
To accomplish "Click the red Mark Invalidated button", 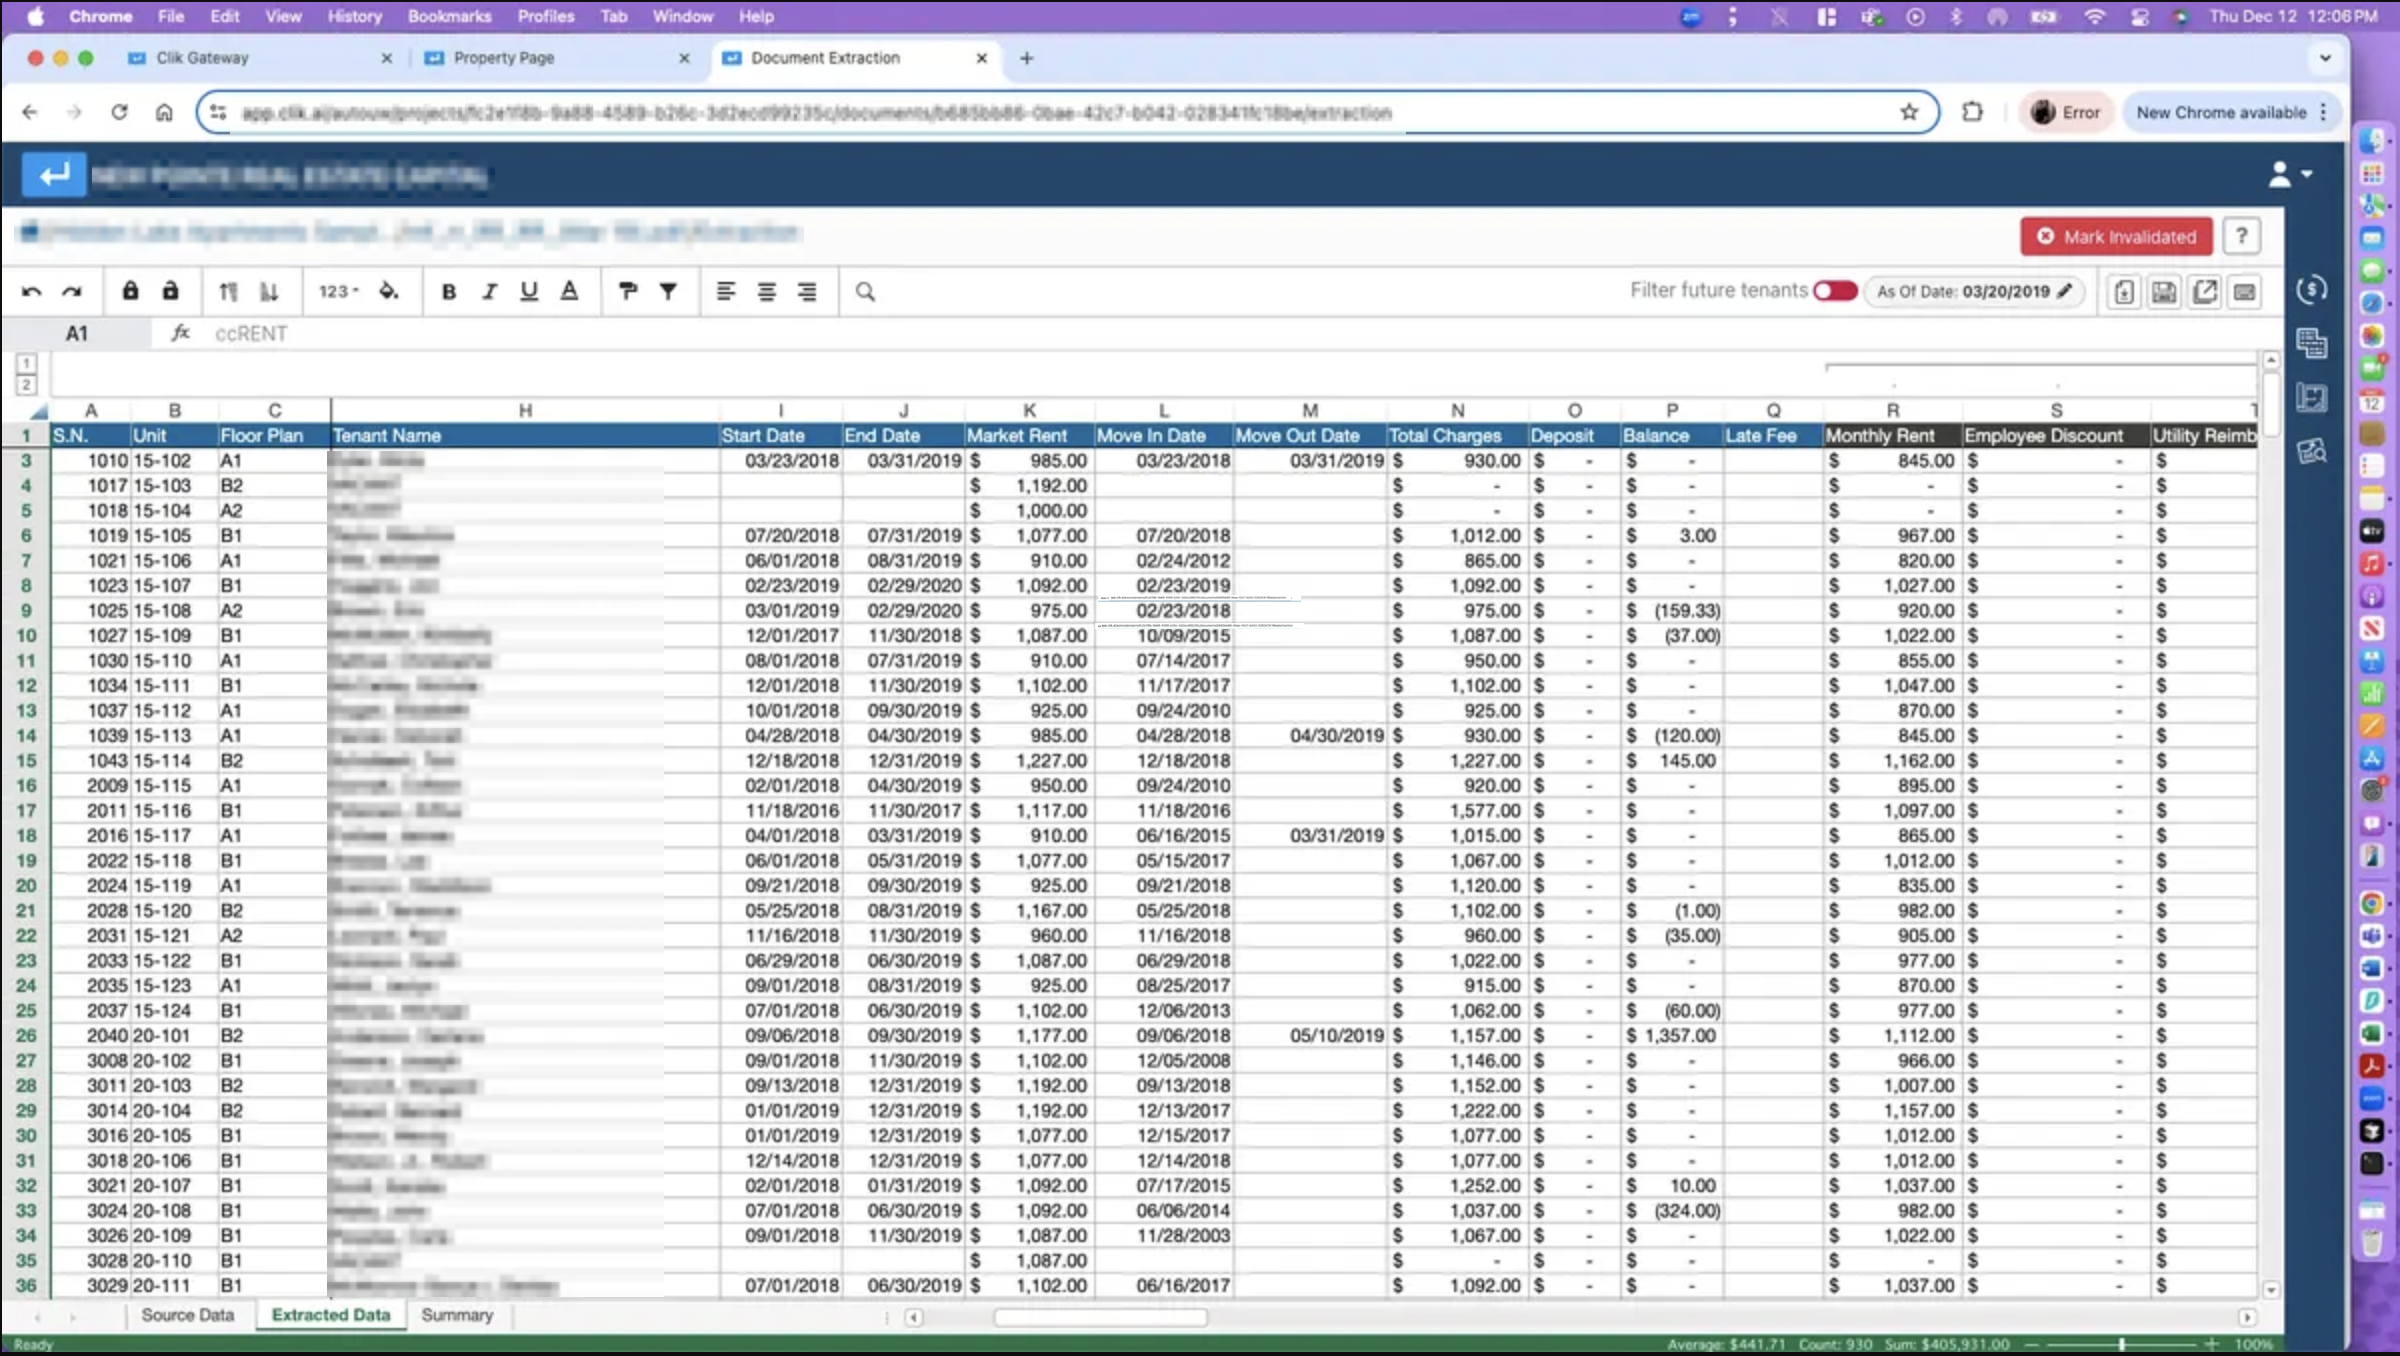I will coord(2116,236).
